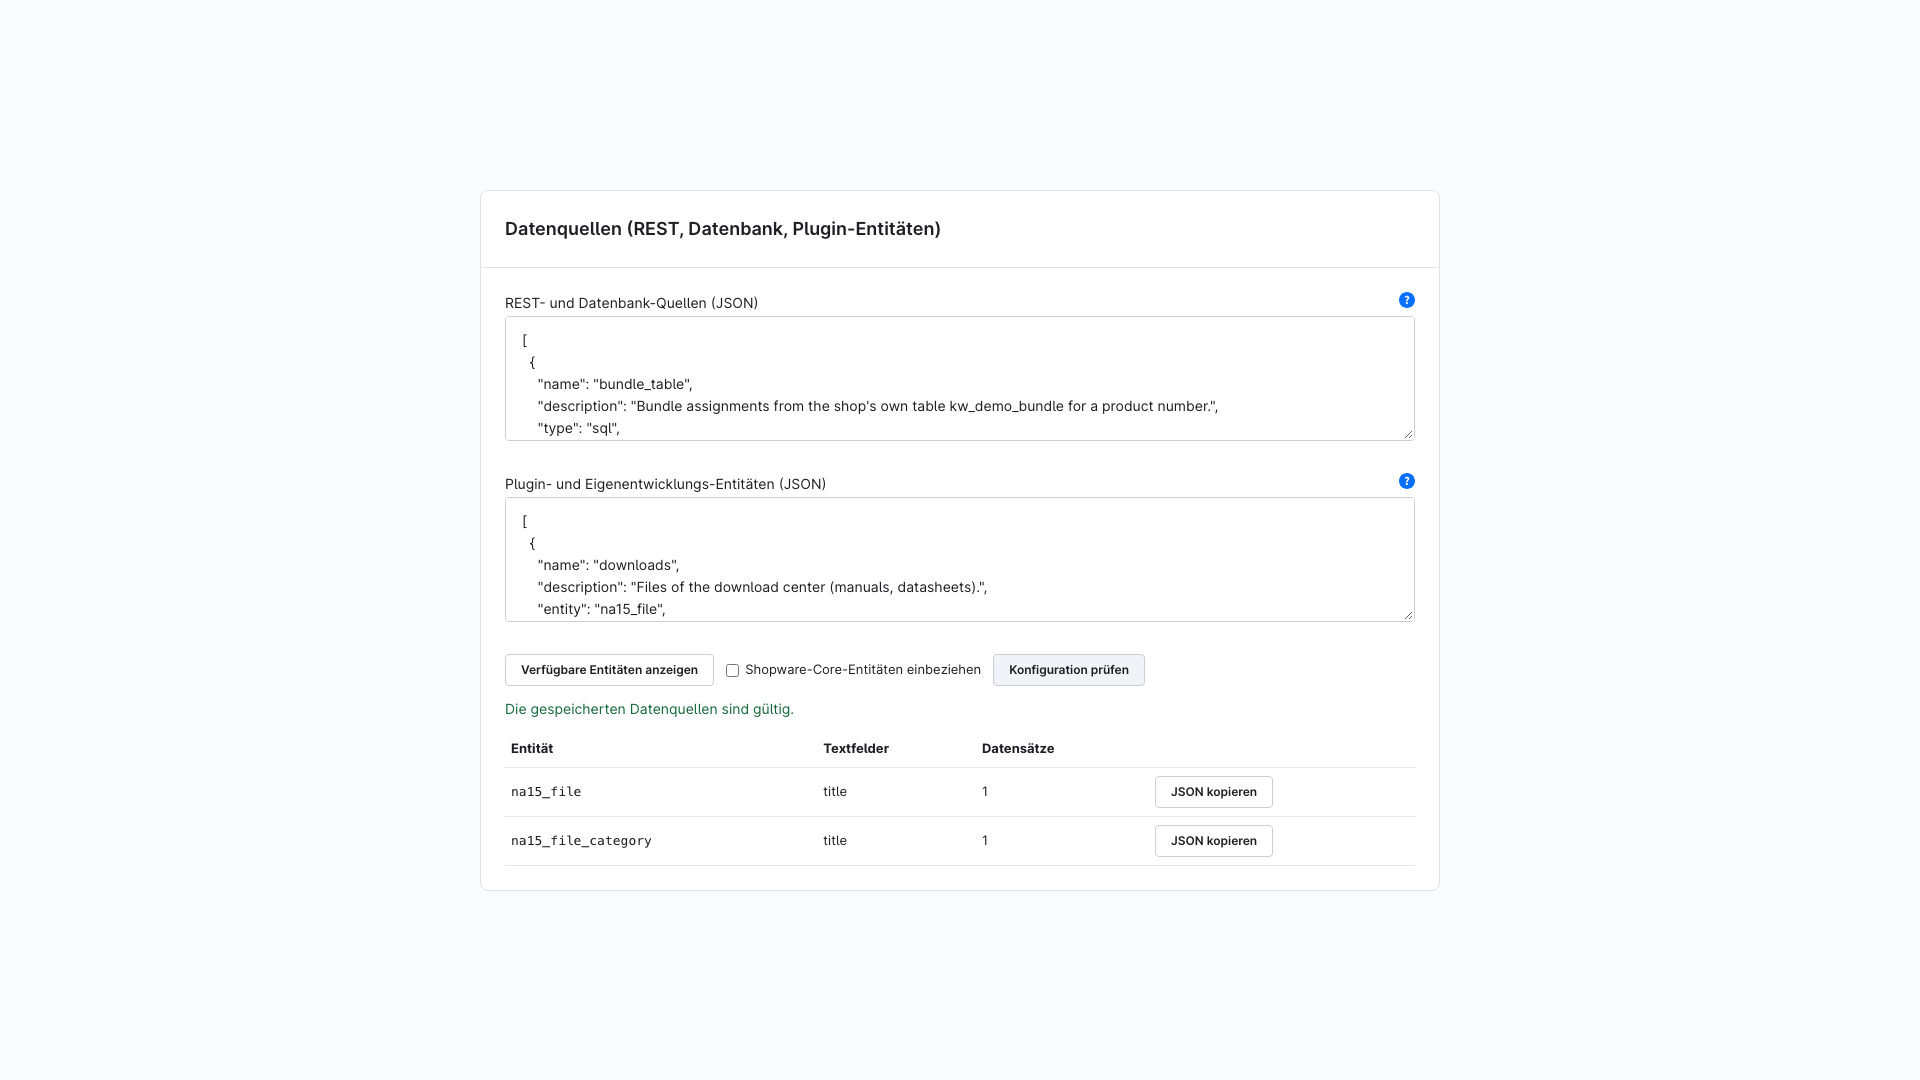Click title value in na15_file row

tap(835, 792)
